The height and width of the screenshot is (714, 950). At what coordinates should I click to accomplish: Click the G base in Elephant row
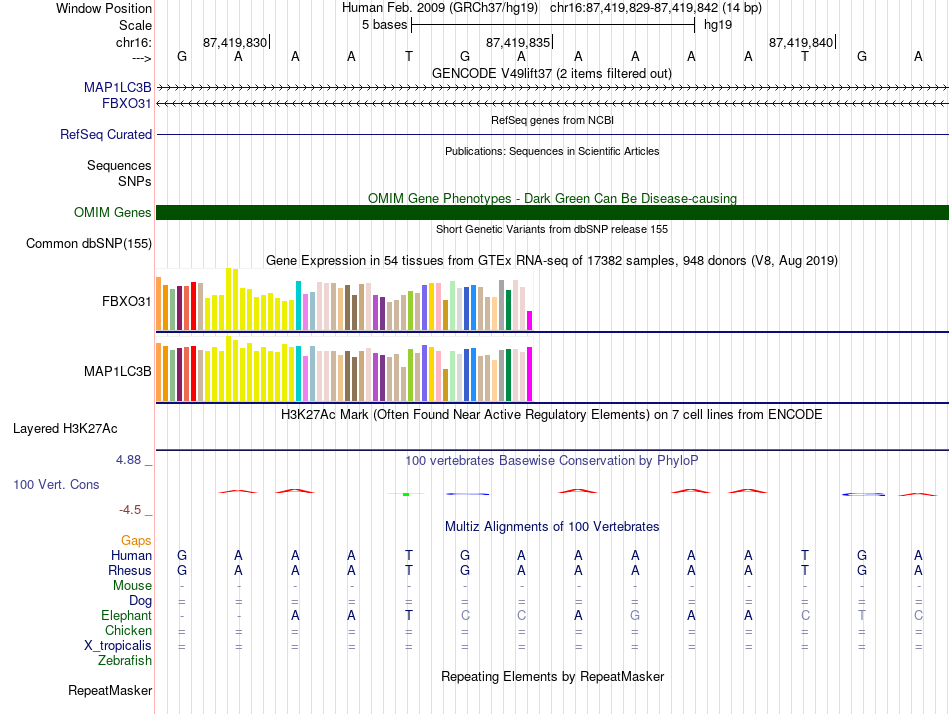pos(634,615)
